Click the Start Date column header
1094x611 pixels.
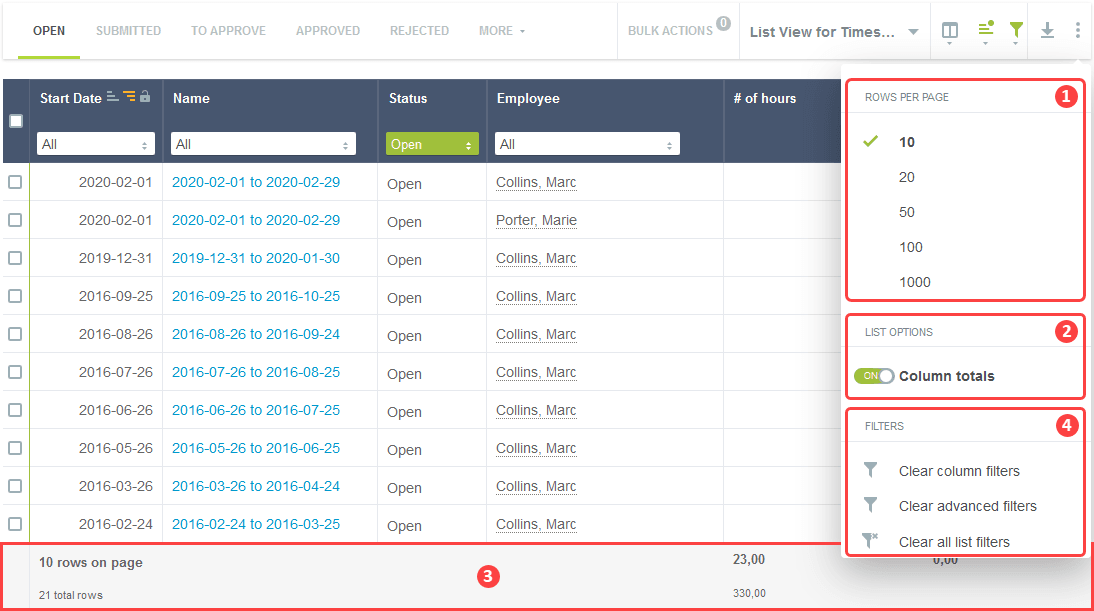[70, 98]
